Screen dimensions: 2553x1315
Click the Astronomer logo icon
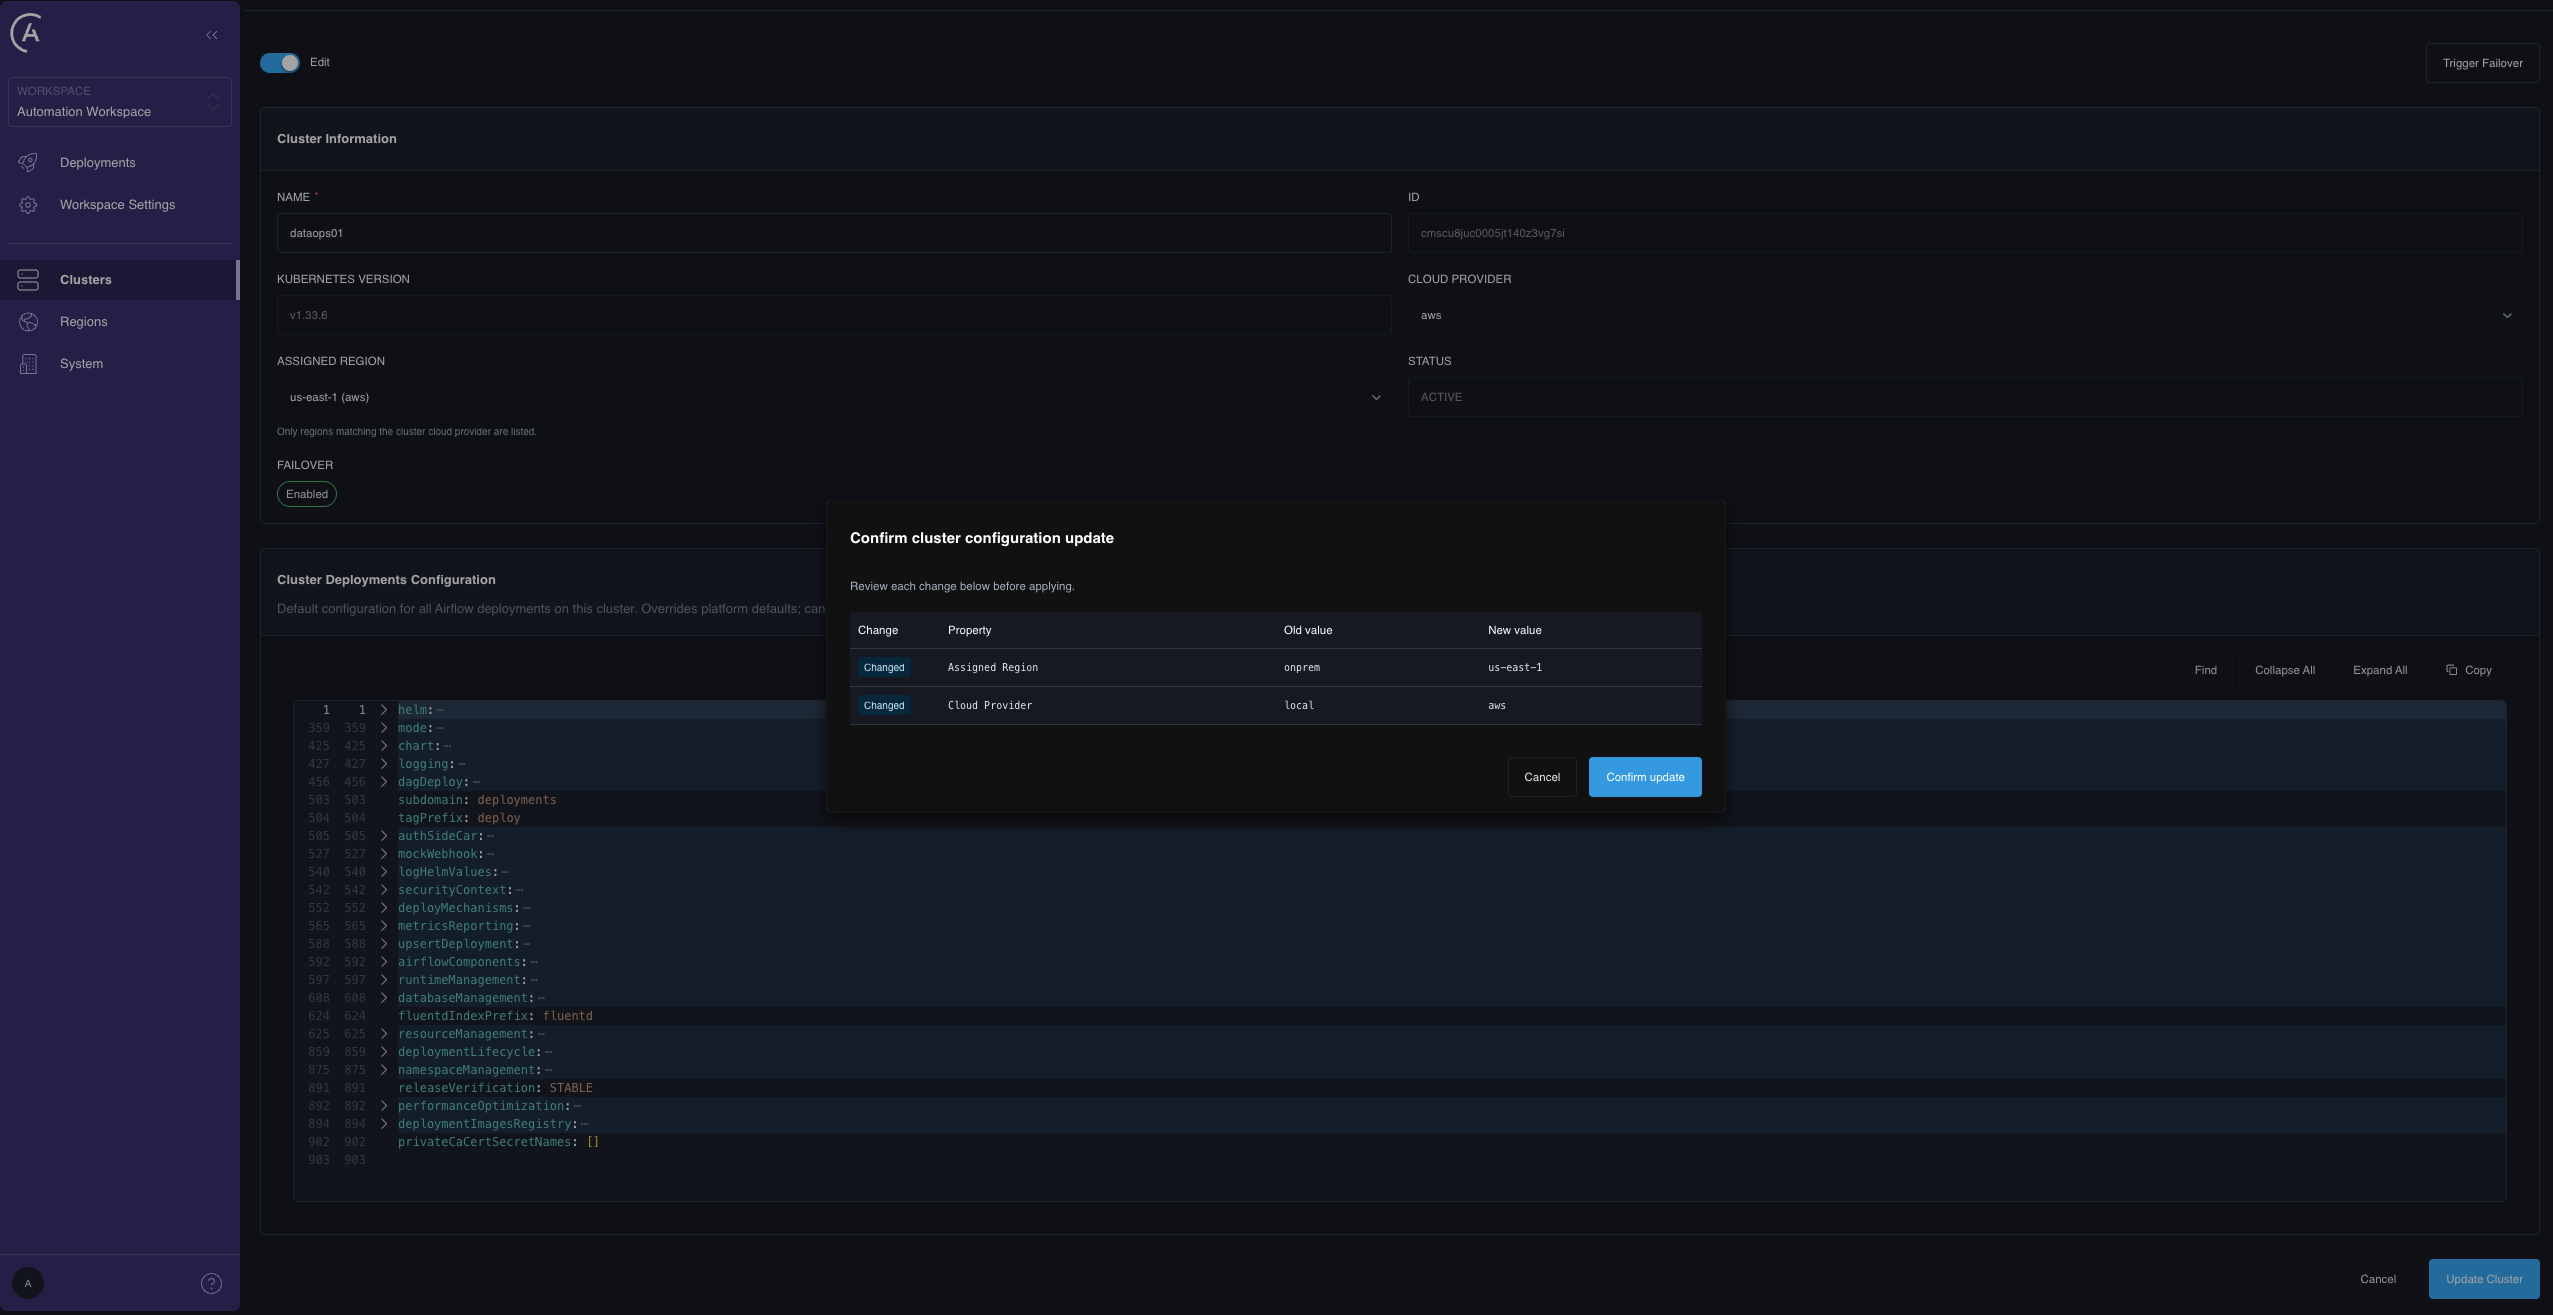coord(27,33)
